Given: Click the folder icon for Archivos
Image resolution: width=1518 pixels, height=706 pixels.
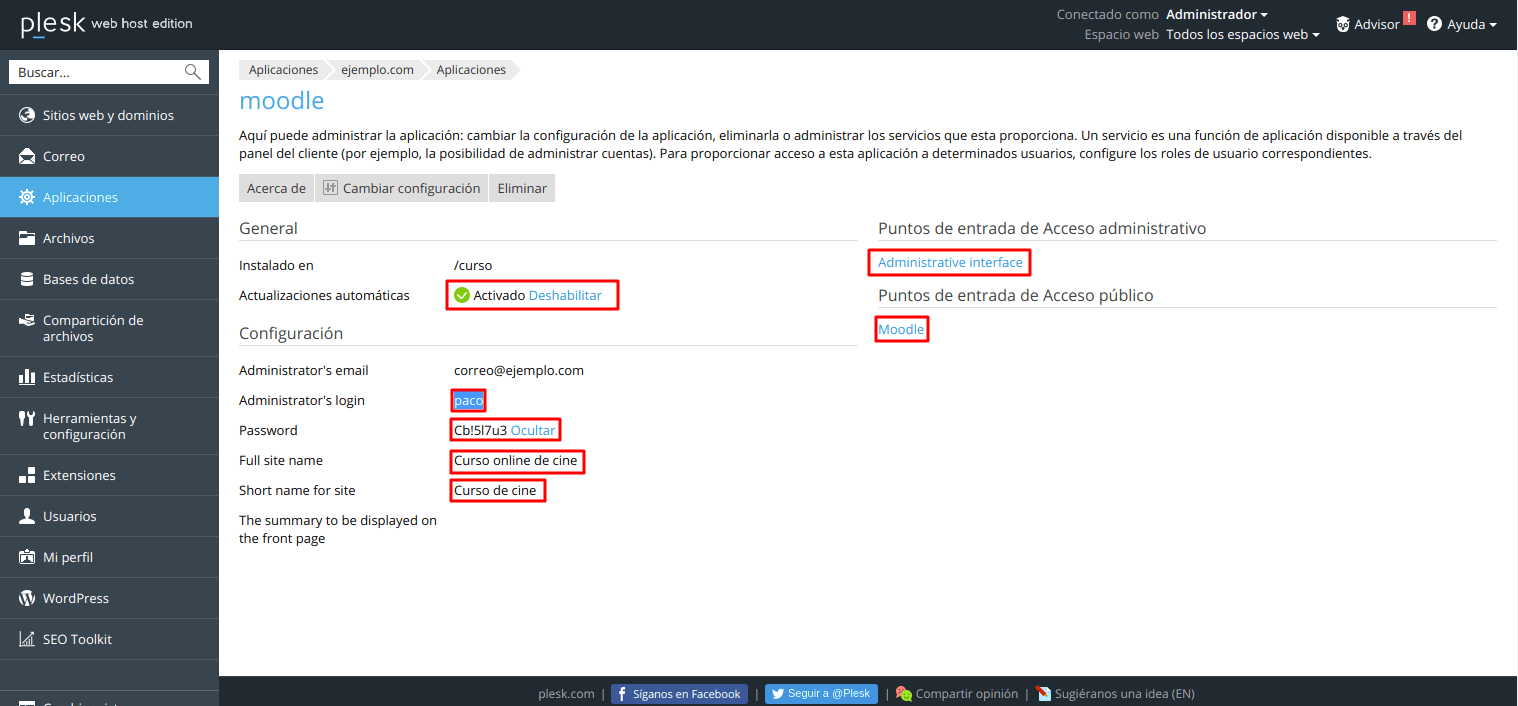Looking at the screenshot, I should [27, 238].
